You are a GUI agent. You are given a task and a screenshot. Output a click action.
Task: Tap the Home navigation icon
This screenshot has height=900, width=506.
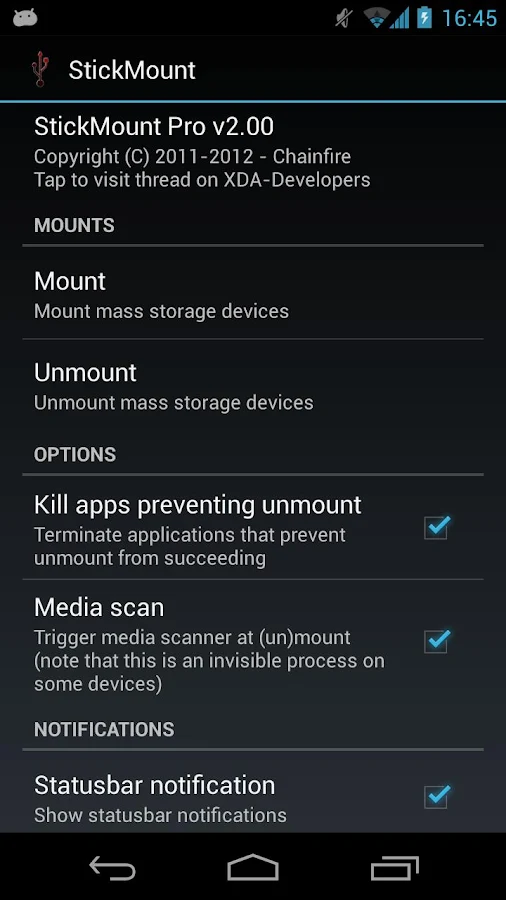tap(253, 867)
